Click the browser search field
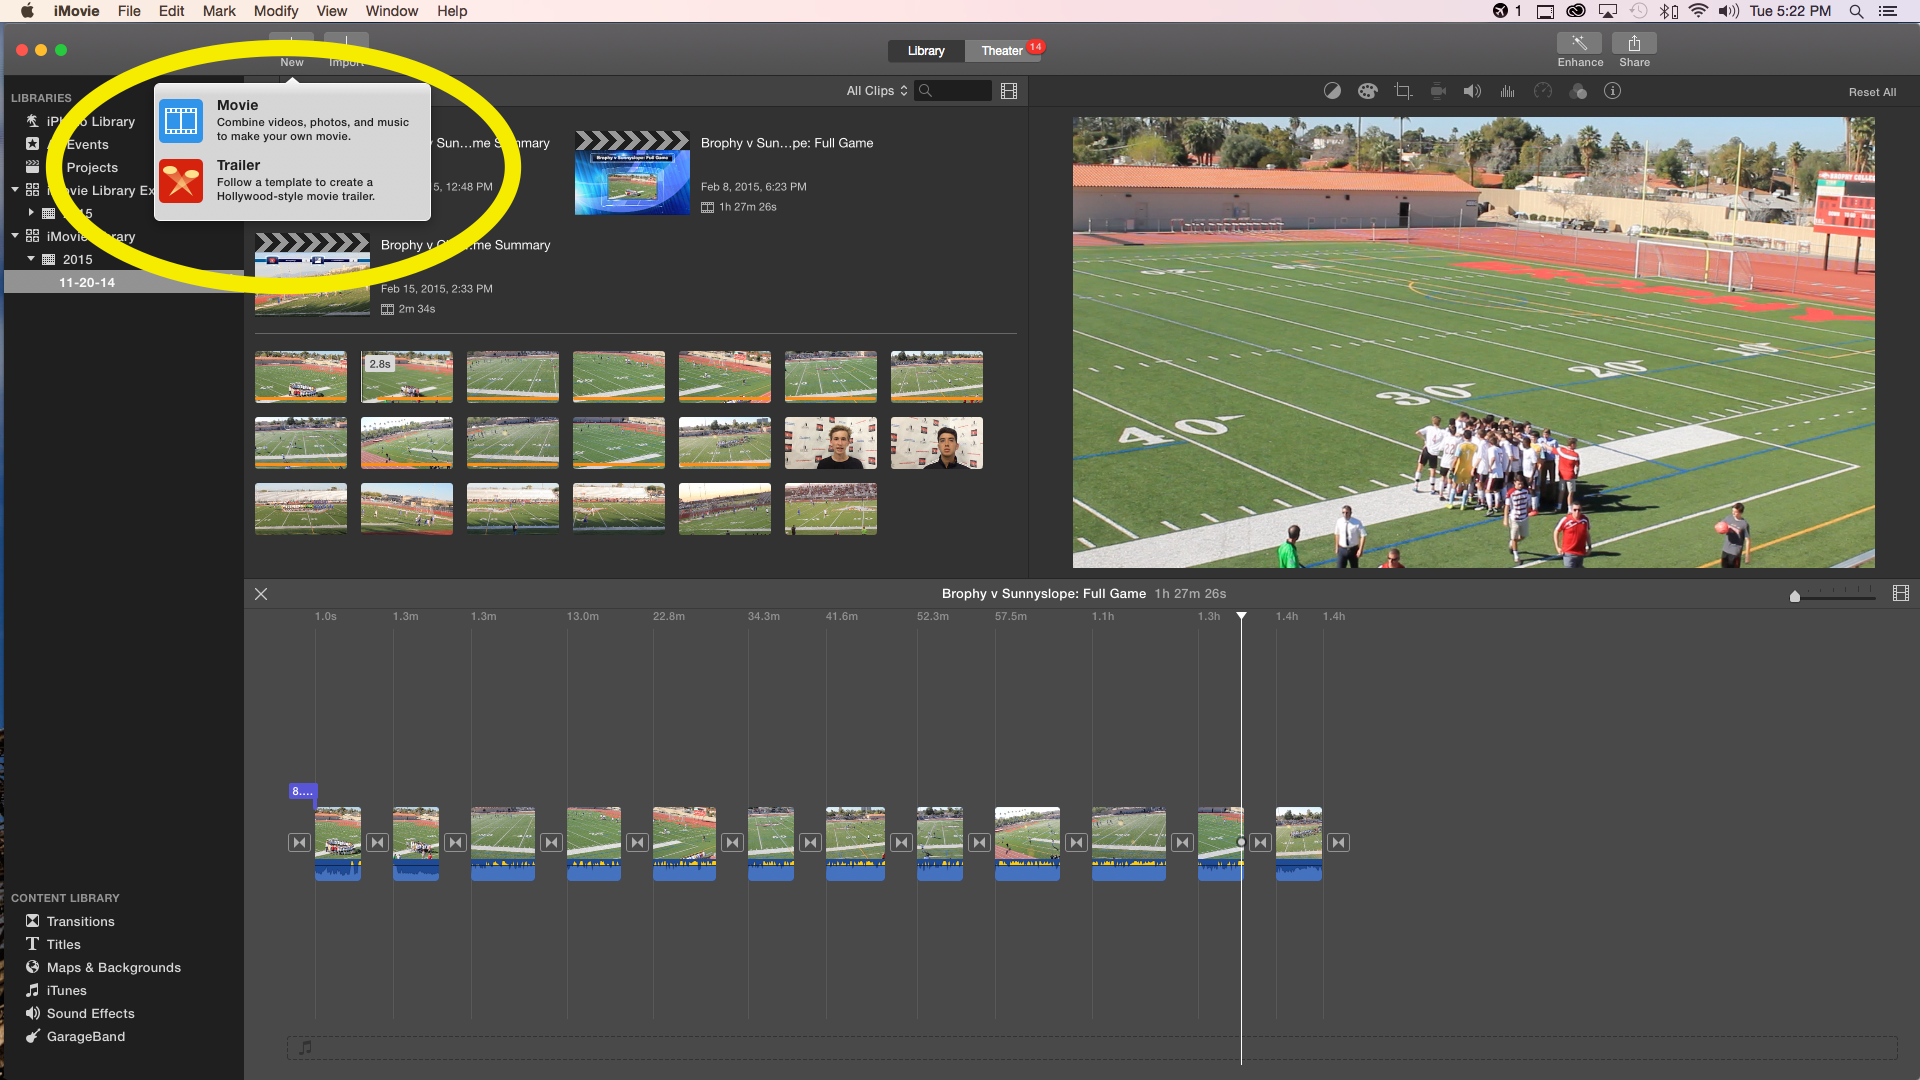Viewport: 1920px width, 1080px height. pyautogui.click(x=954, y=91)
